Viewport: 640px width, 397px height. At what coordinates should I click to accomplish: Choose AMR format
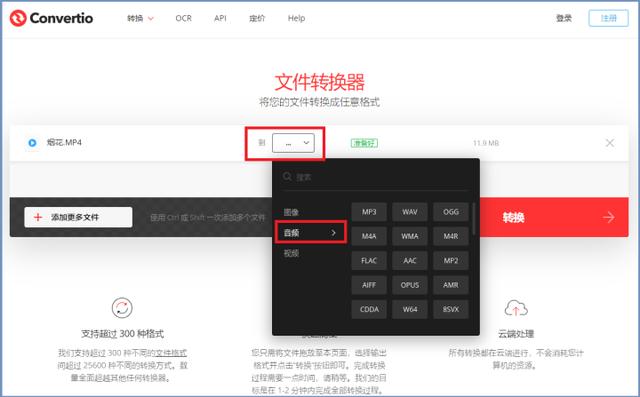tap(451, 285)
